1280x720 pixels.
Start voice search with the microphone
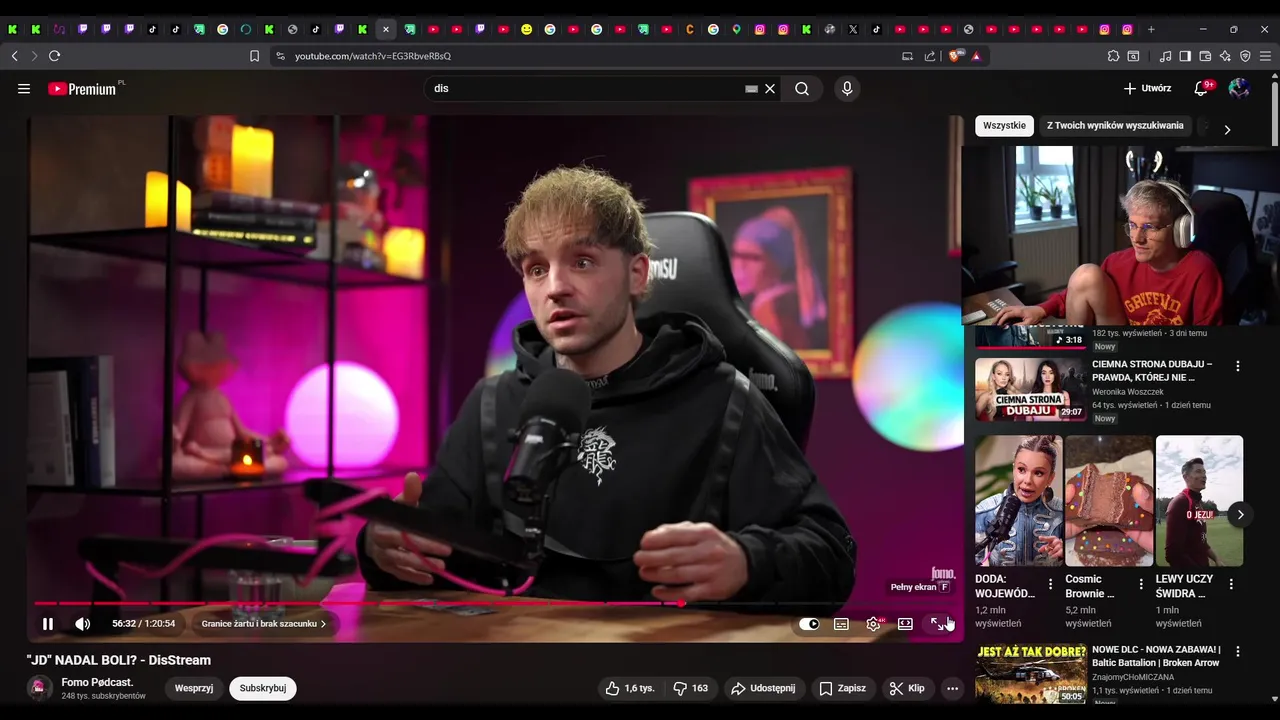(x=847, y=89)
